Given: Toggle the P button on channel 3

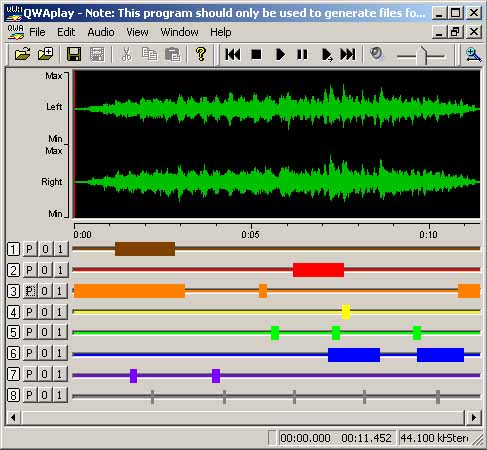Looking at the screenshot, I should click(x=30, y=291).
